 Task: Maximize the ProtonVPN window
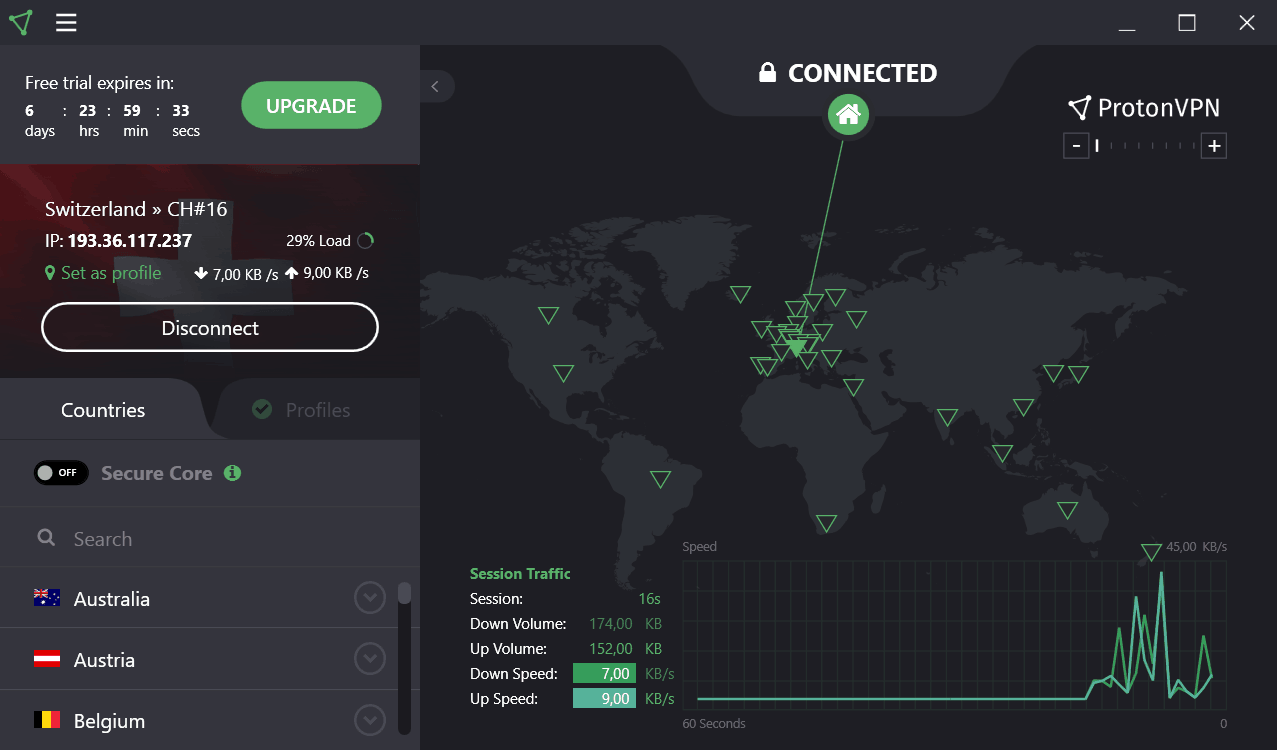[x=1187, y=23]
